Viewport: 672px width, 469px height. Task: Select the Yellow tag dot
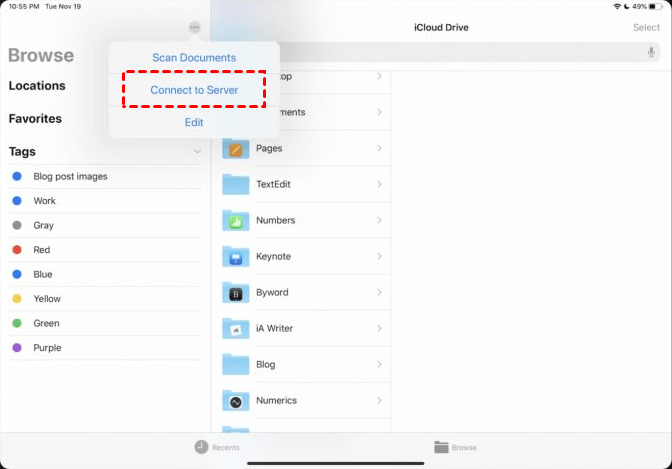point(17,298)
